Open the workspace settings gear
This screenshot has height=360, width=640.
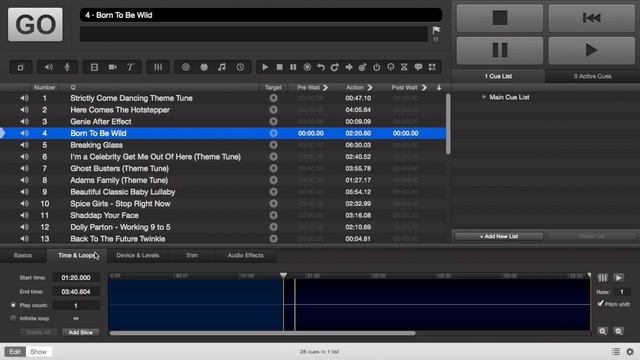click(630, 351)
